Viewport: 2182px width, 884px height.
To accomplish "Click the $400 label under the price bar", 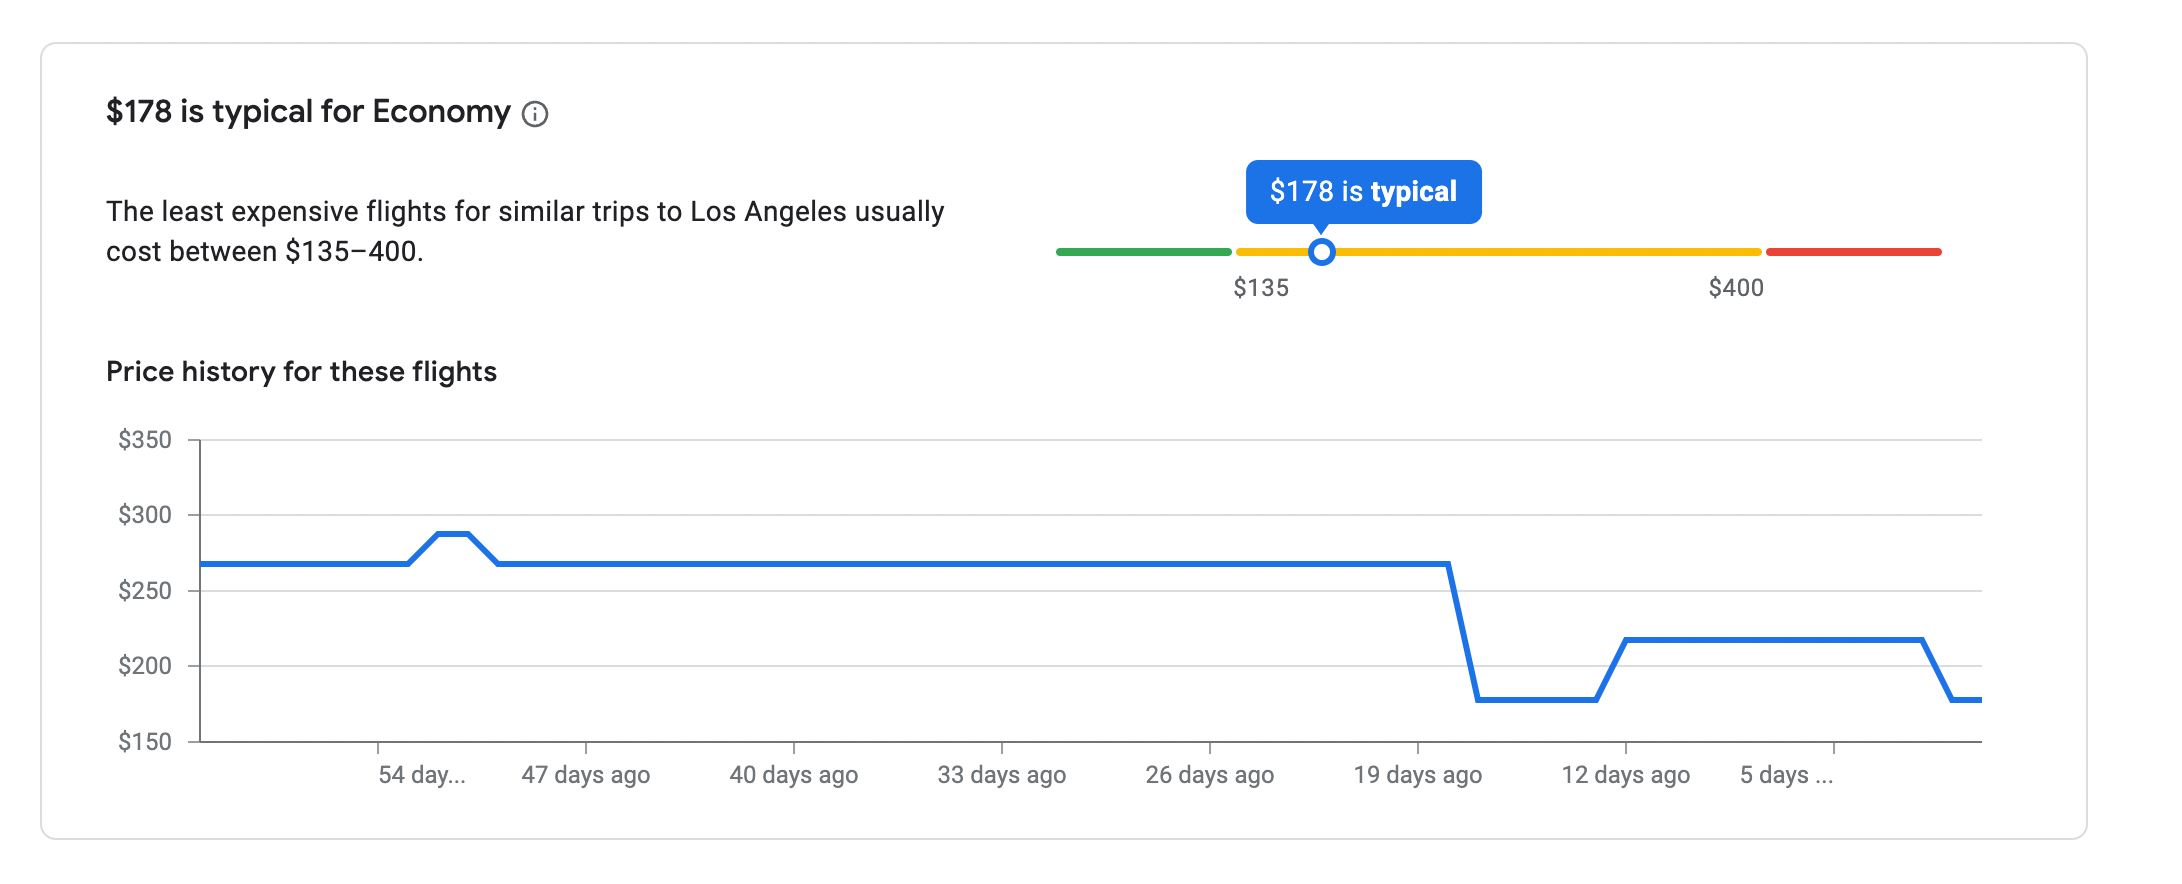I will point(1735,288).
